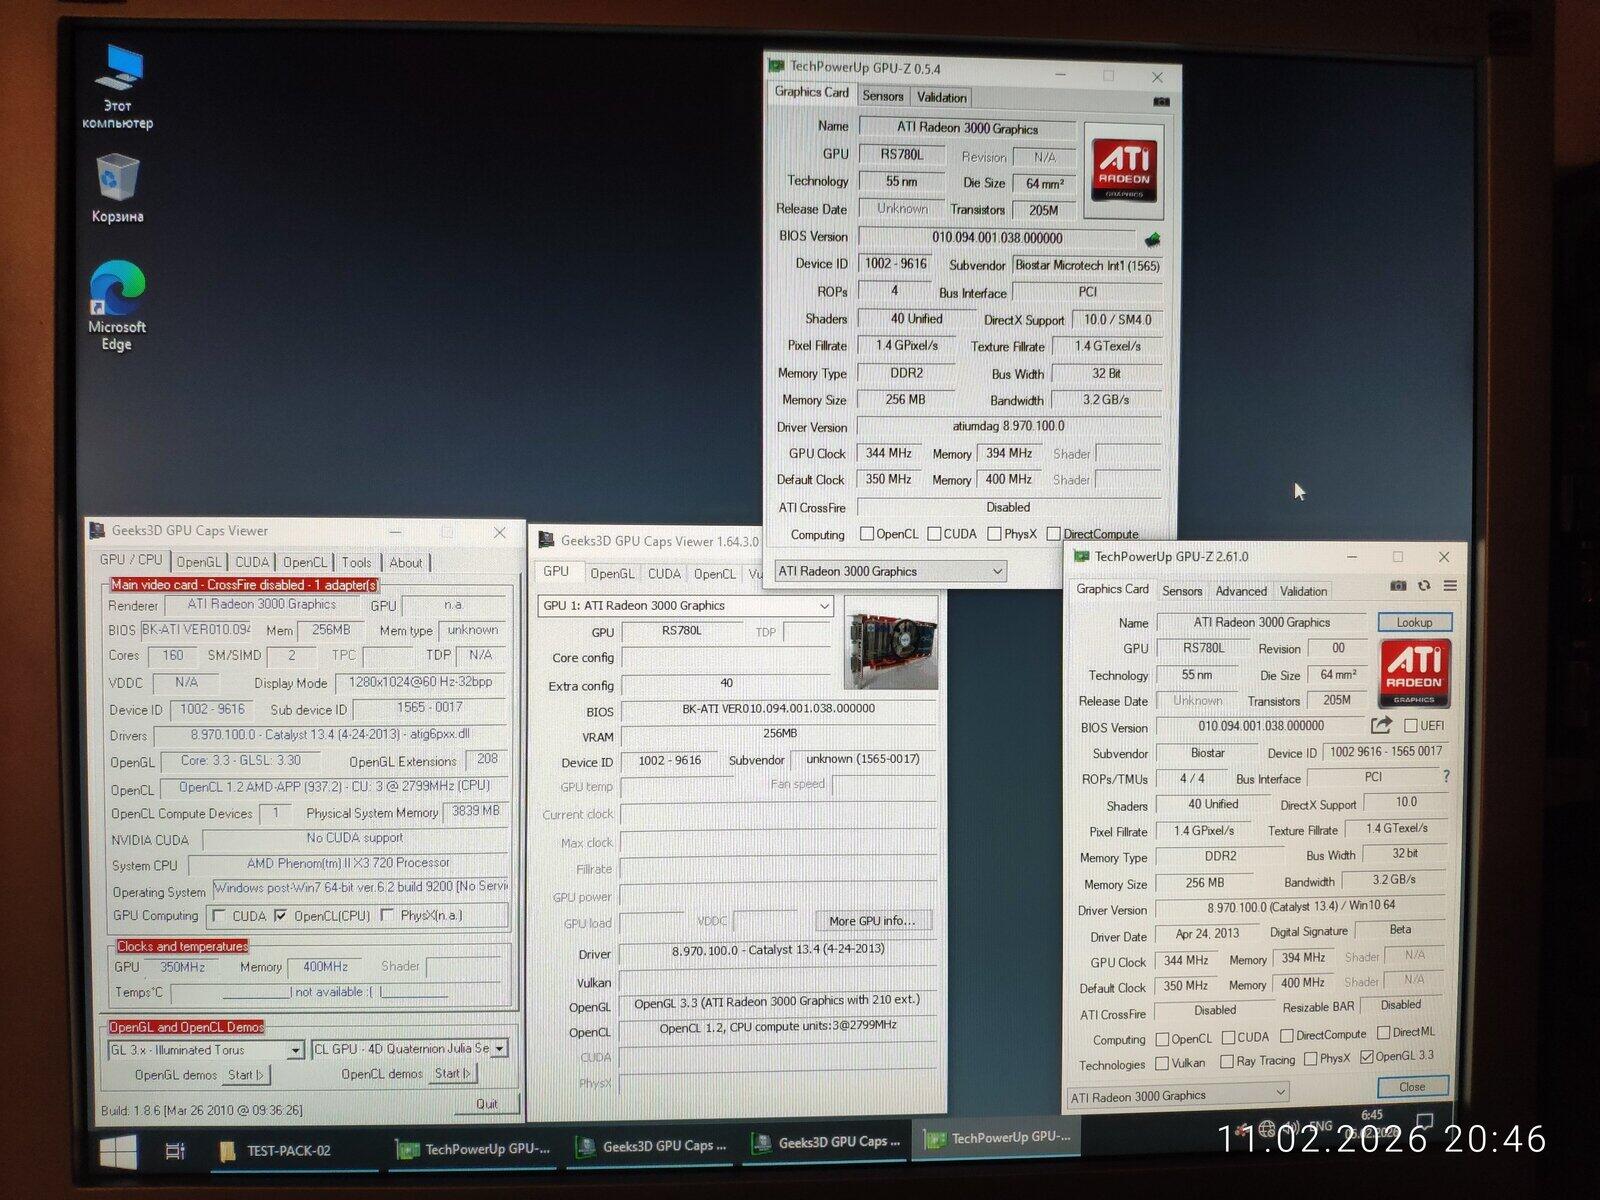Screen dimensions: 1600x1200
Task: Toggle the CUDA checkbox in GPU Caps Viewer
Action: 219,915
